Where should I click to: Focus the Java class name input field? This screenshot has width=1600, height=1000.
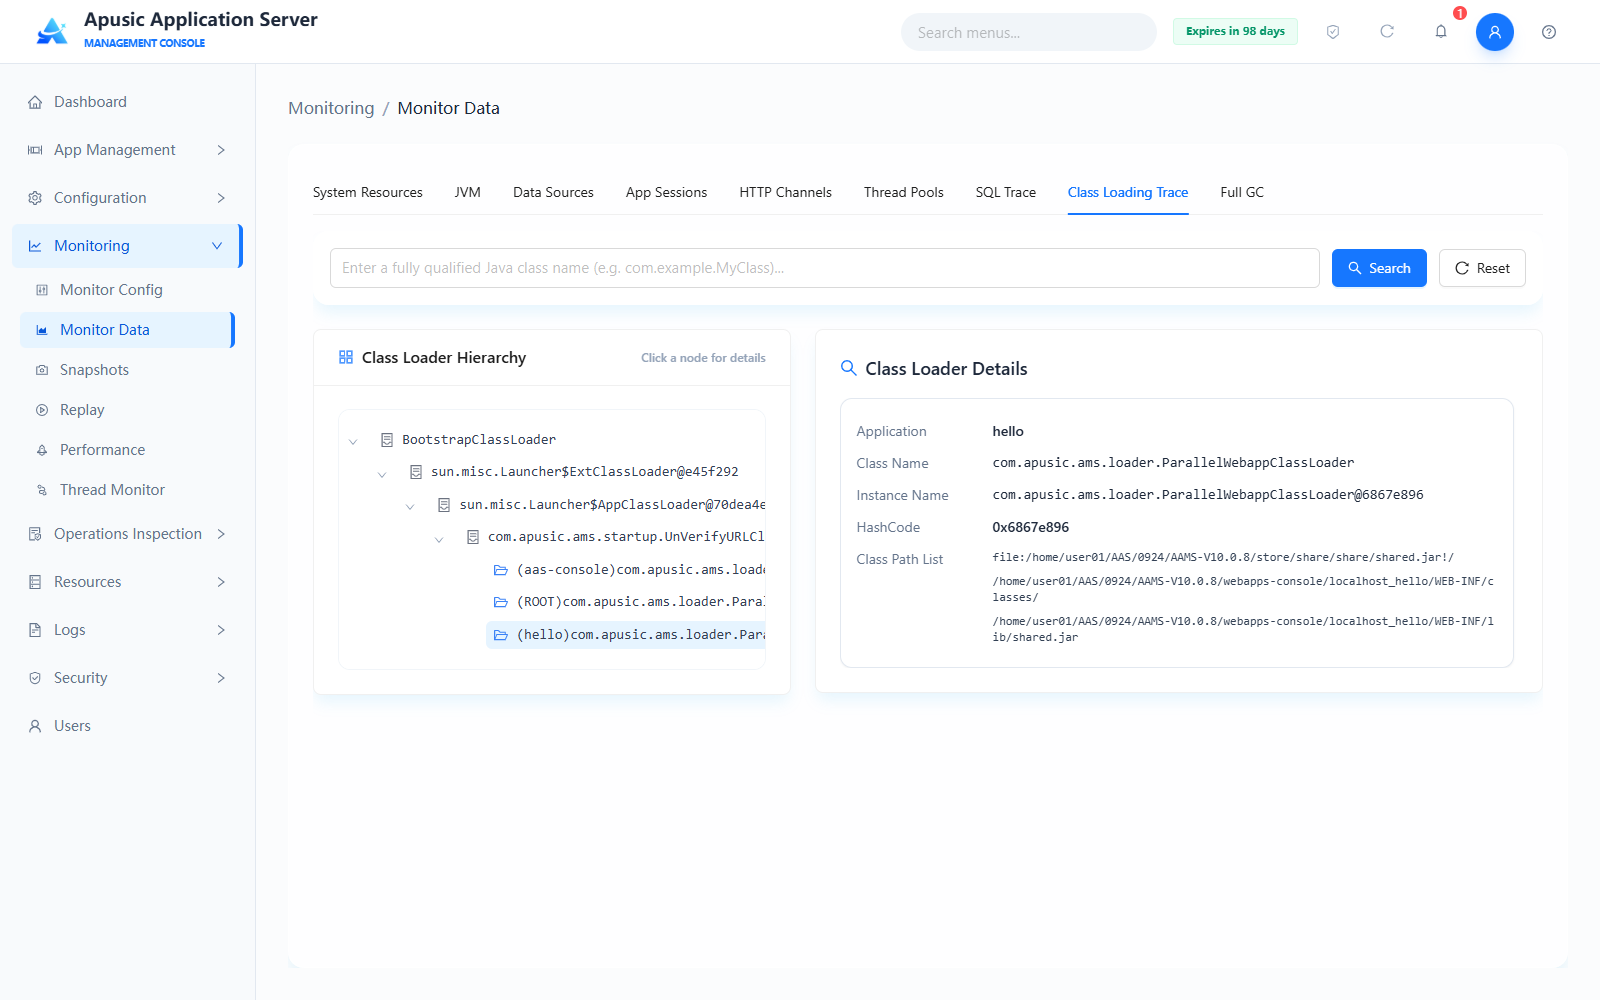click(x=825, y=268)
